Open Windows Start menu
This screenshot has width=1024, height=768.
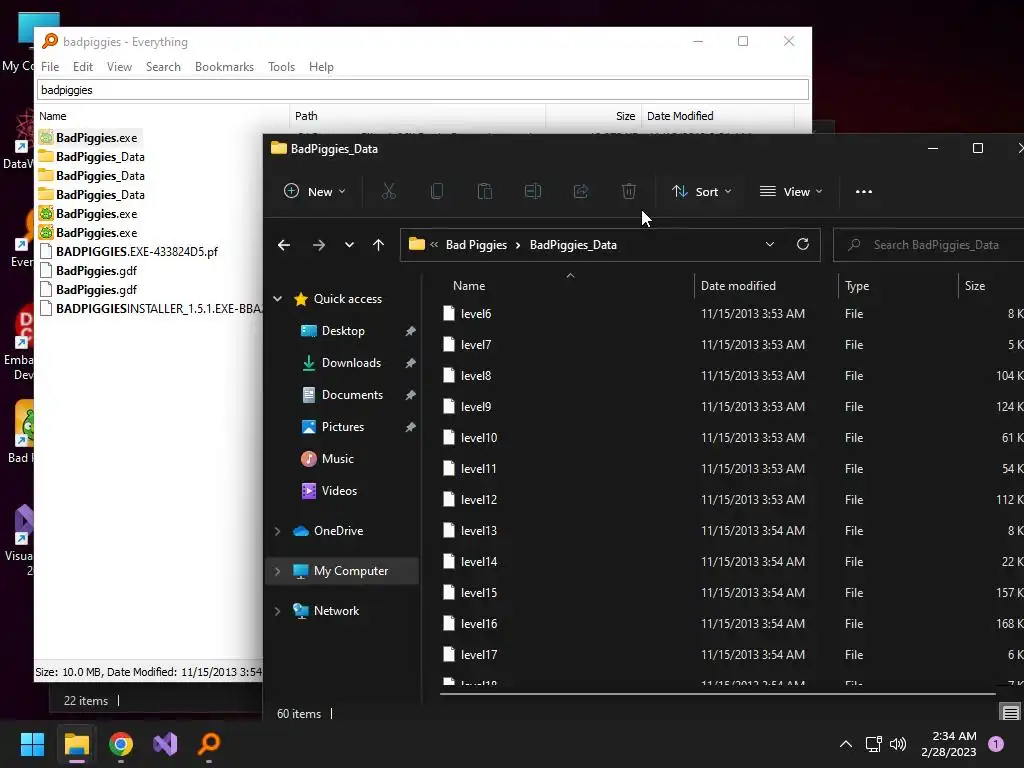32,744
